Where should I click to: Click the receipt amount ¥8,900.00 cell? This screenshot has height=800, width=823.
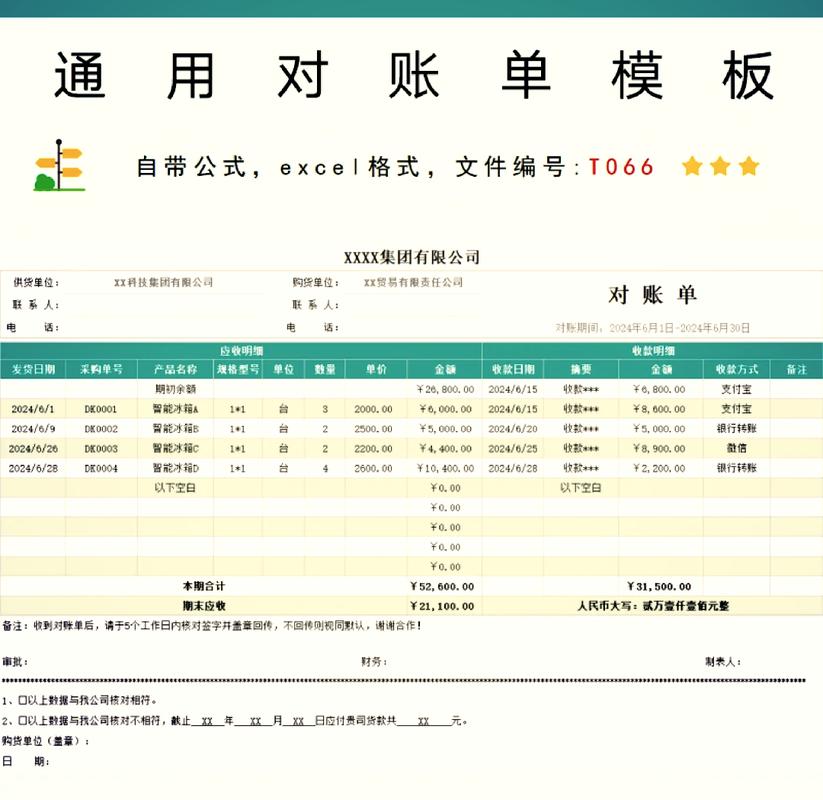coord(659,449)
